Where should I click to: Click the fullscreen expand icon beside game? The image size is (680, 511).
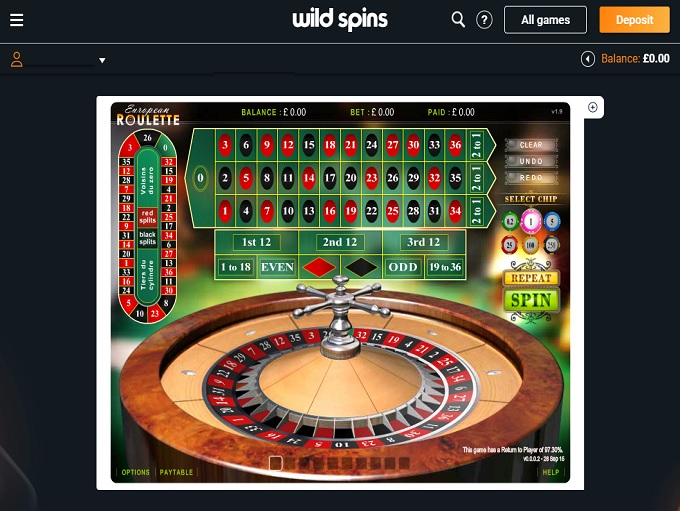tap(592, 107)
